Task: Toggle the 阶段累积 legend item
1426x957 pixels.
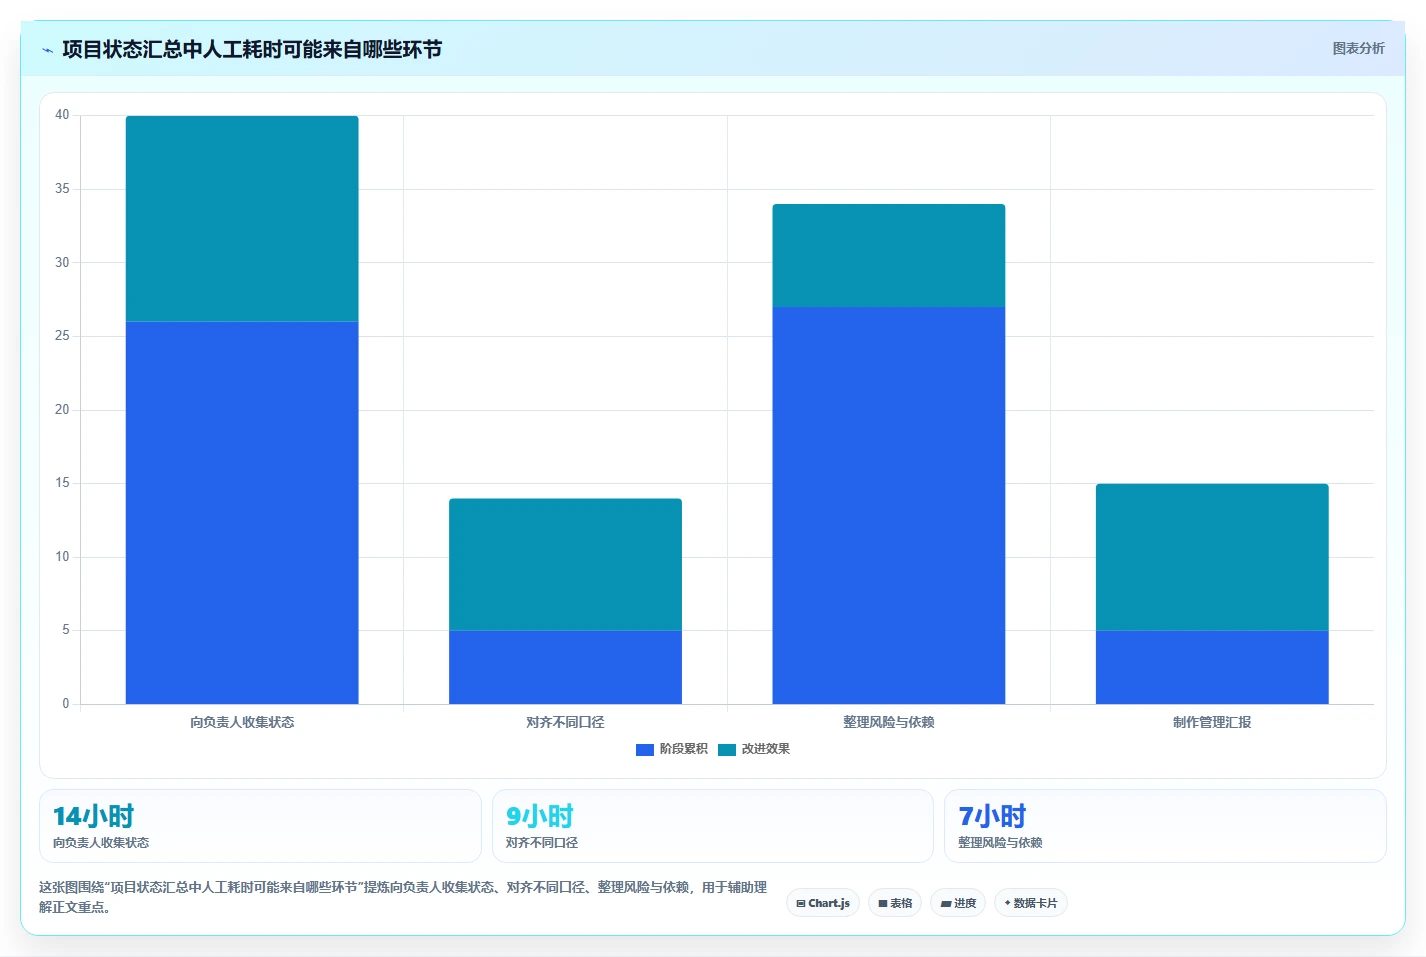Action: [672, 749]
